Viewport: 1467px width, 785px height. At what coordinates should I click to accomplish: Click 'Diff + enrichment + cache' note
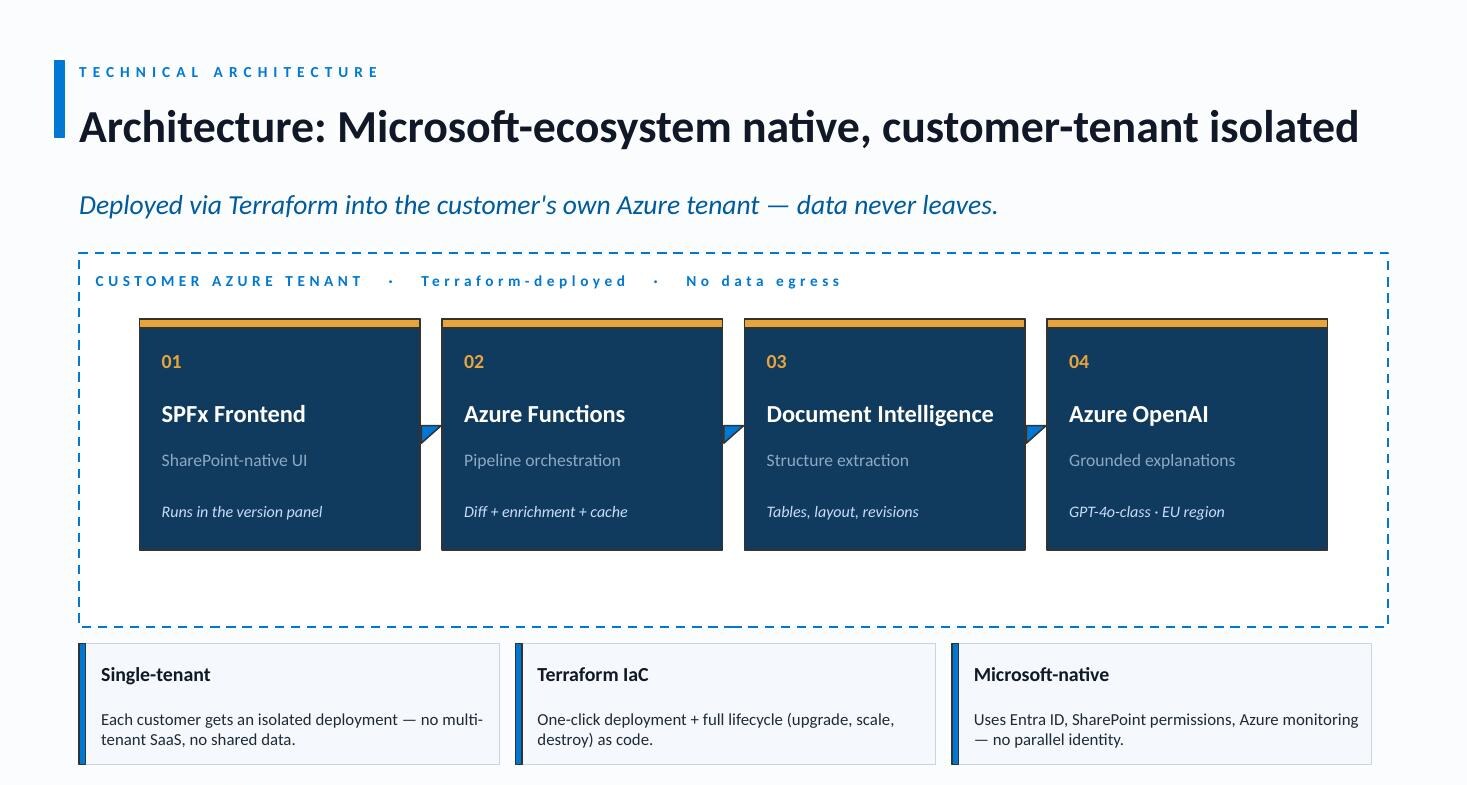click(x=546, y=511)
